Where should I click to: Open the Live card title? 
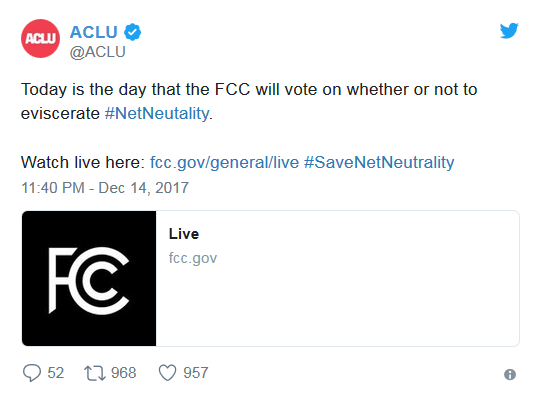click(184, 234)
